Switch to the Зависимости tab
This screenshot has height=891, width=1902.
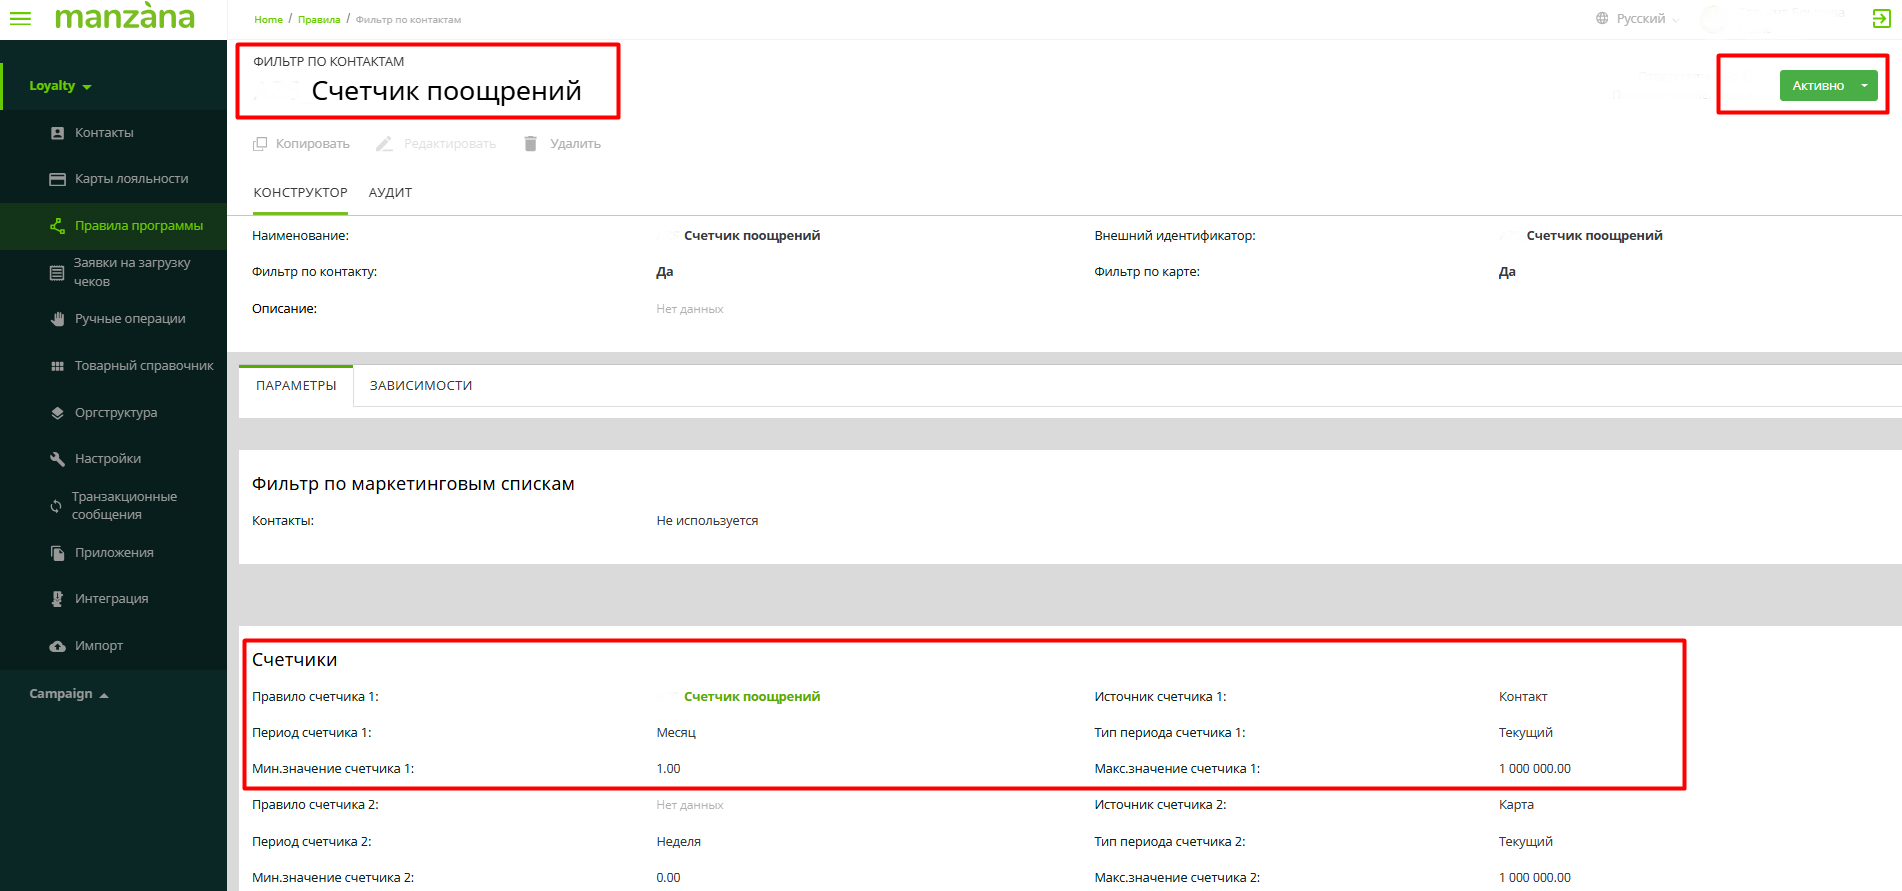pos(420,386)
